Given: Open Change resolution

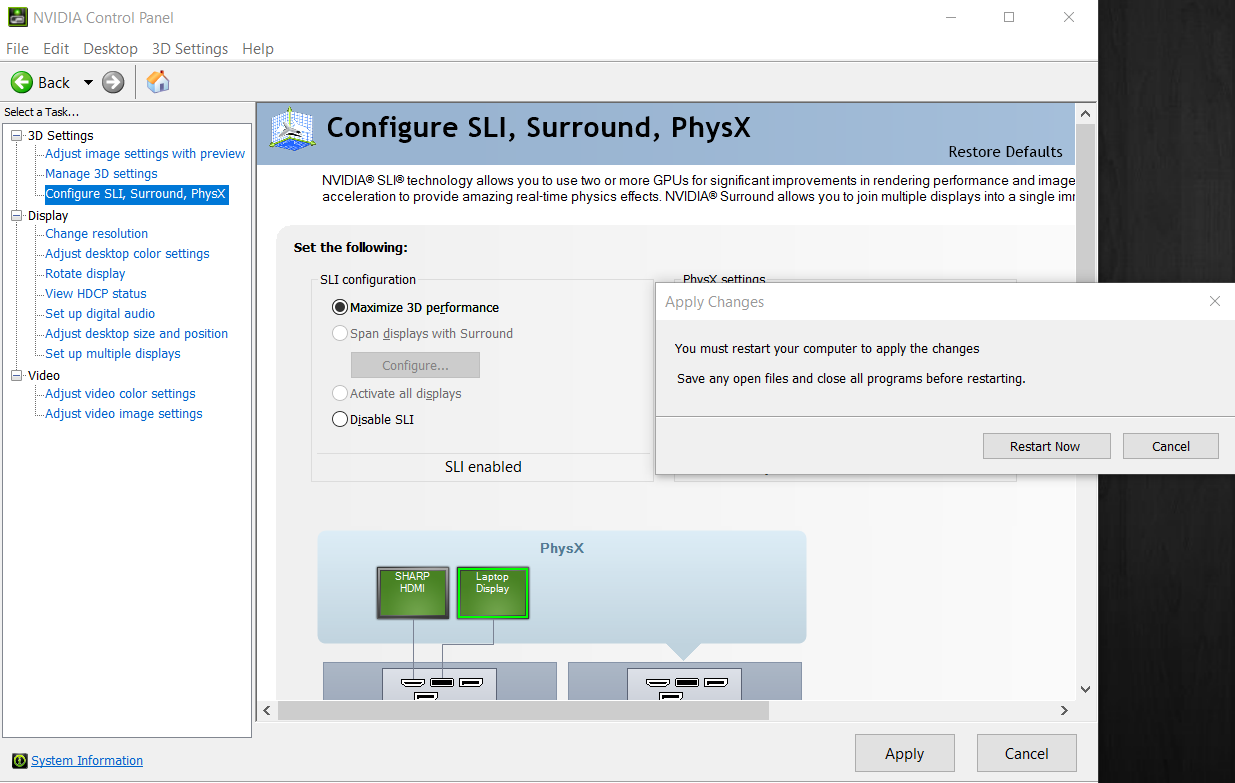Looking at the screenshot, I should click(x=96, y=234).
